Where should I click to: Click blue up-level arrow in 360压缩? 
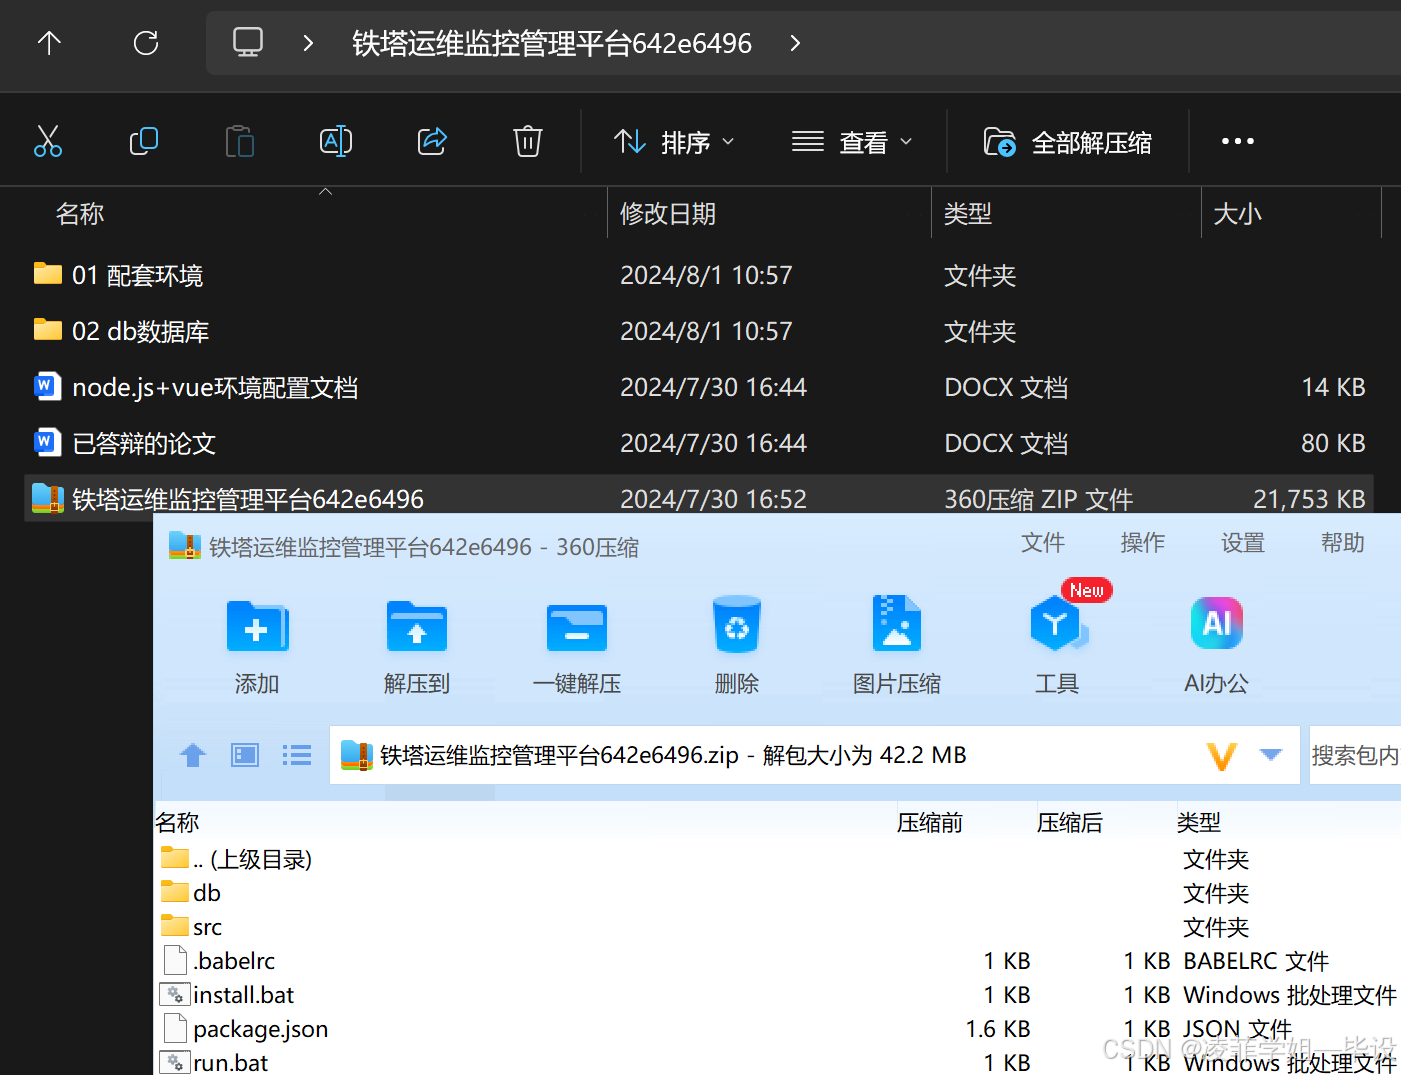[x=193, y=755]
